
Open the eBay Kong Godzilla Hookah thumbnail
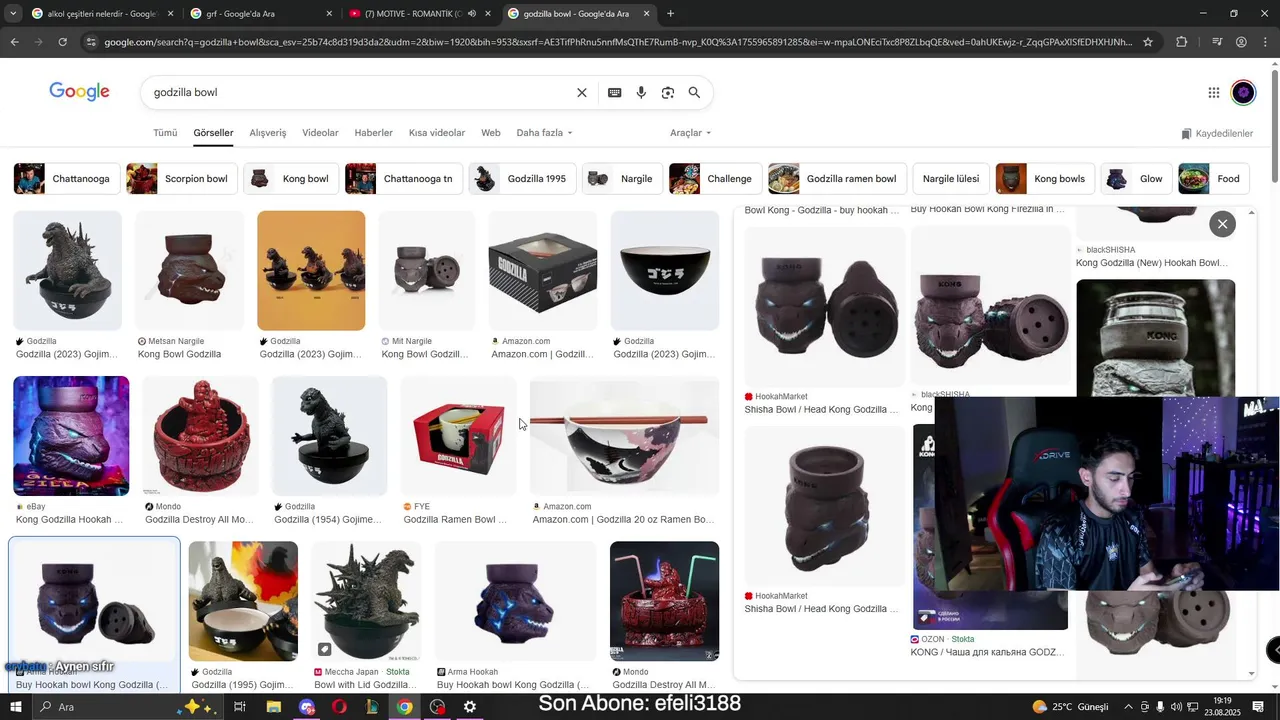(71, 436)
